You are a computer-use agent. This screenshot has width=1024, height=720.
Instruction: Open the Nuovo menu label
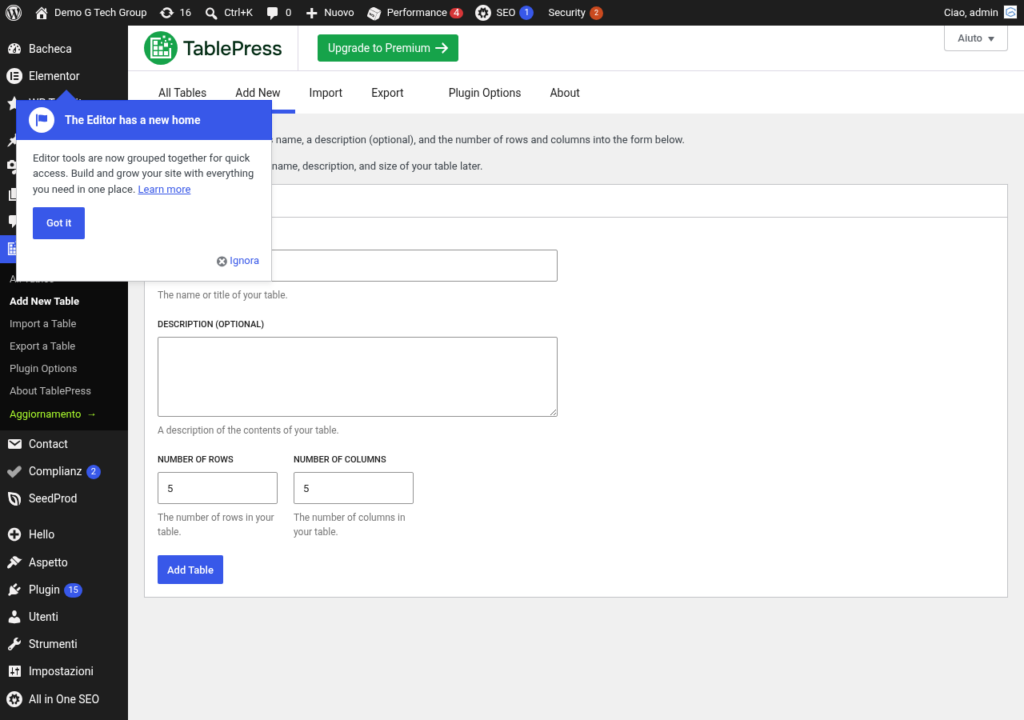[x=339, y=12]
